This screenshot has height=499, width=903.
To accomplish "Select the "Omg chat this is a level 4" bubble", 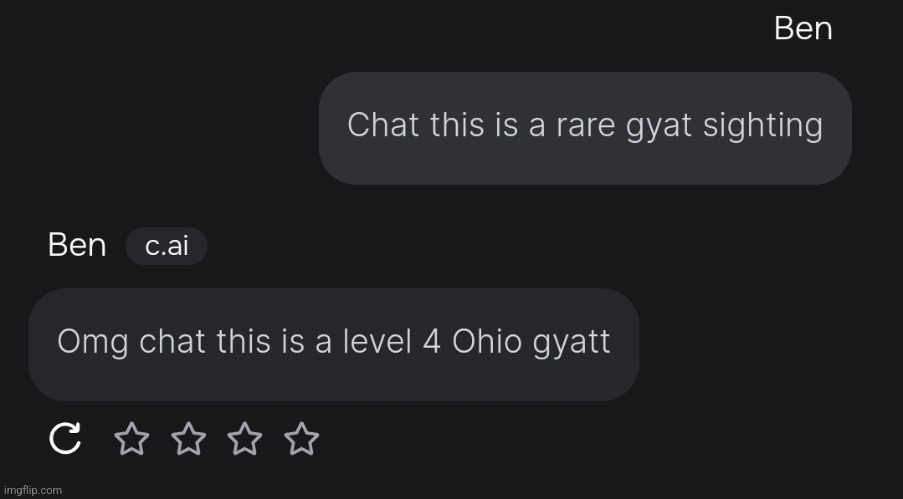I will click(333, 343).
